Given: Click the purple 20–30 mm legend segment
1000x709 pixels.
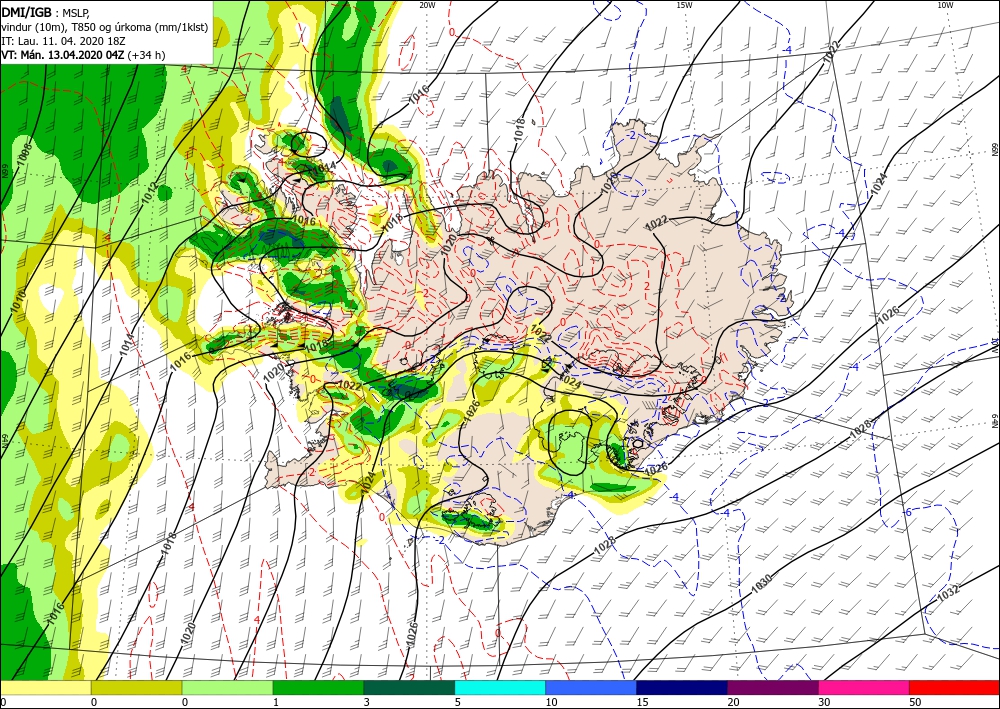Looking at the screenshot, I should (773, 688).
